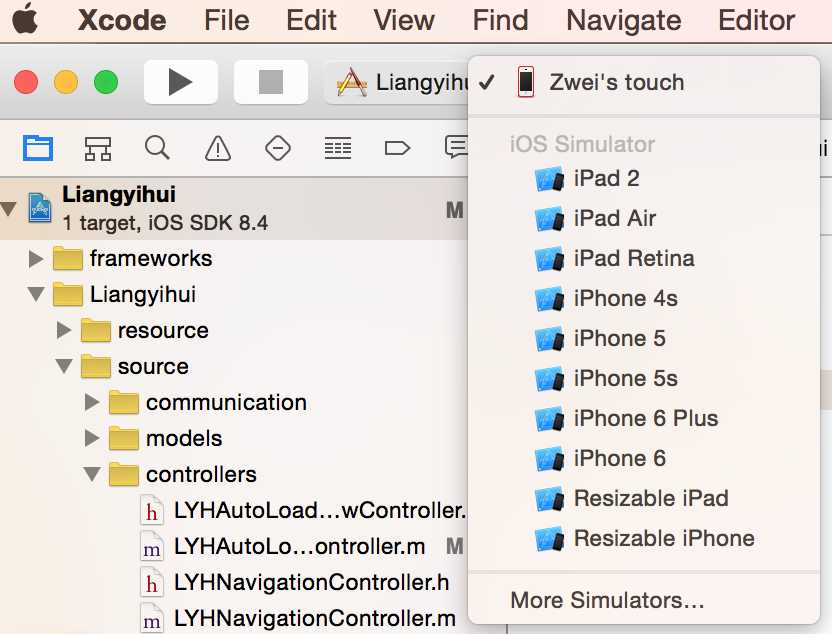Viewport: 832px width, 634px height.
Task: Open the Edit menu
Action: pos(311,20)
